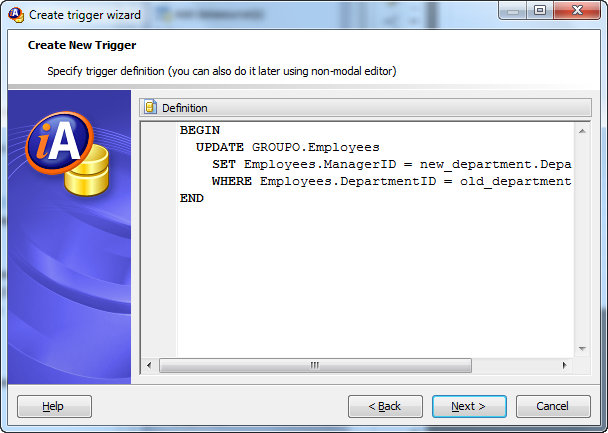Click the editor's left gutter margin

click(x=159, y=240)
